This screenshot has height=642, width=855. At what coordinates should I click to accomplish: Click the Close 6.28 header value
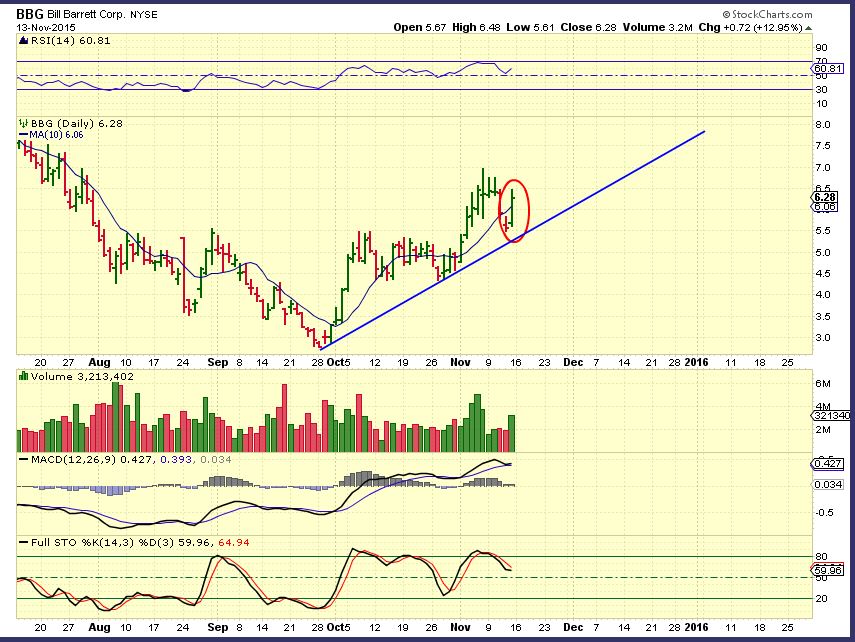click(x=588, y=27)
